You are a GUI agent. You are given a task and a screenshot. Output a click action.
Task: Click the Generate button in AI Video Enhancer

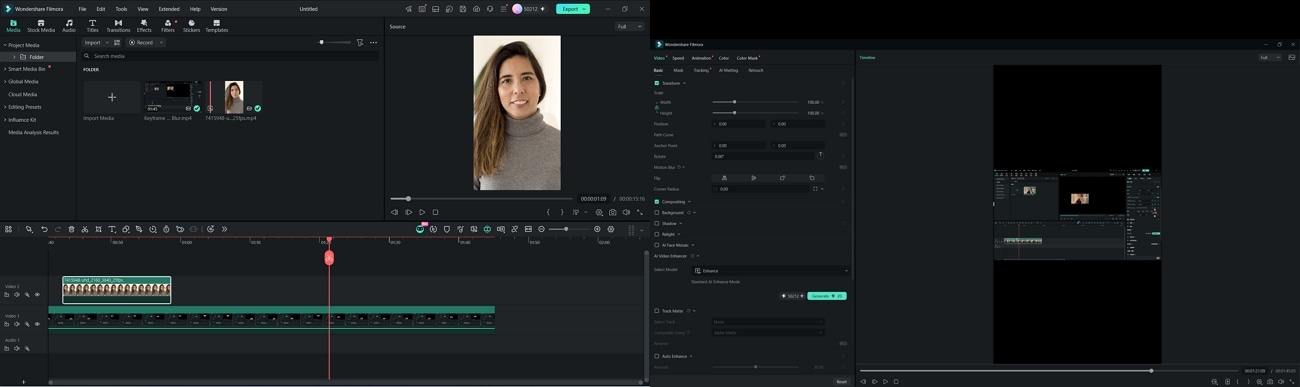[827, 296]
